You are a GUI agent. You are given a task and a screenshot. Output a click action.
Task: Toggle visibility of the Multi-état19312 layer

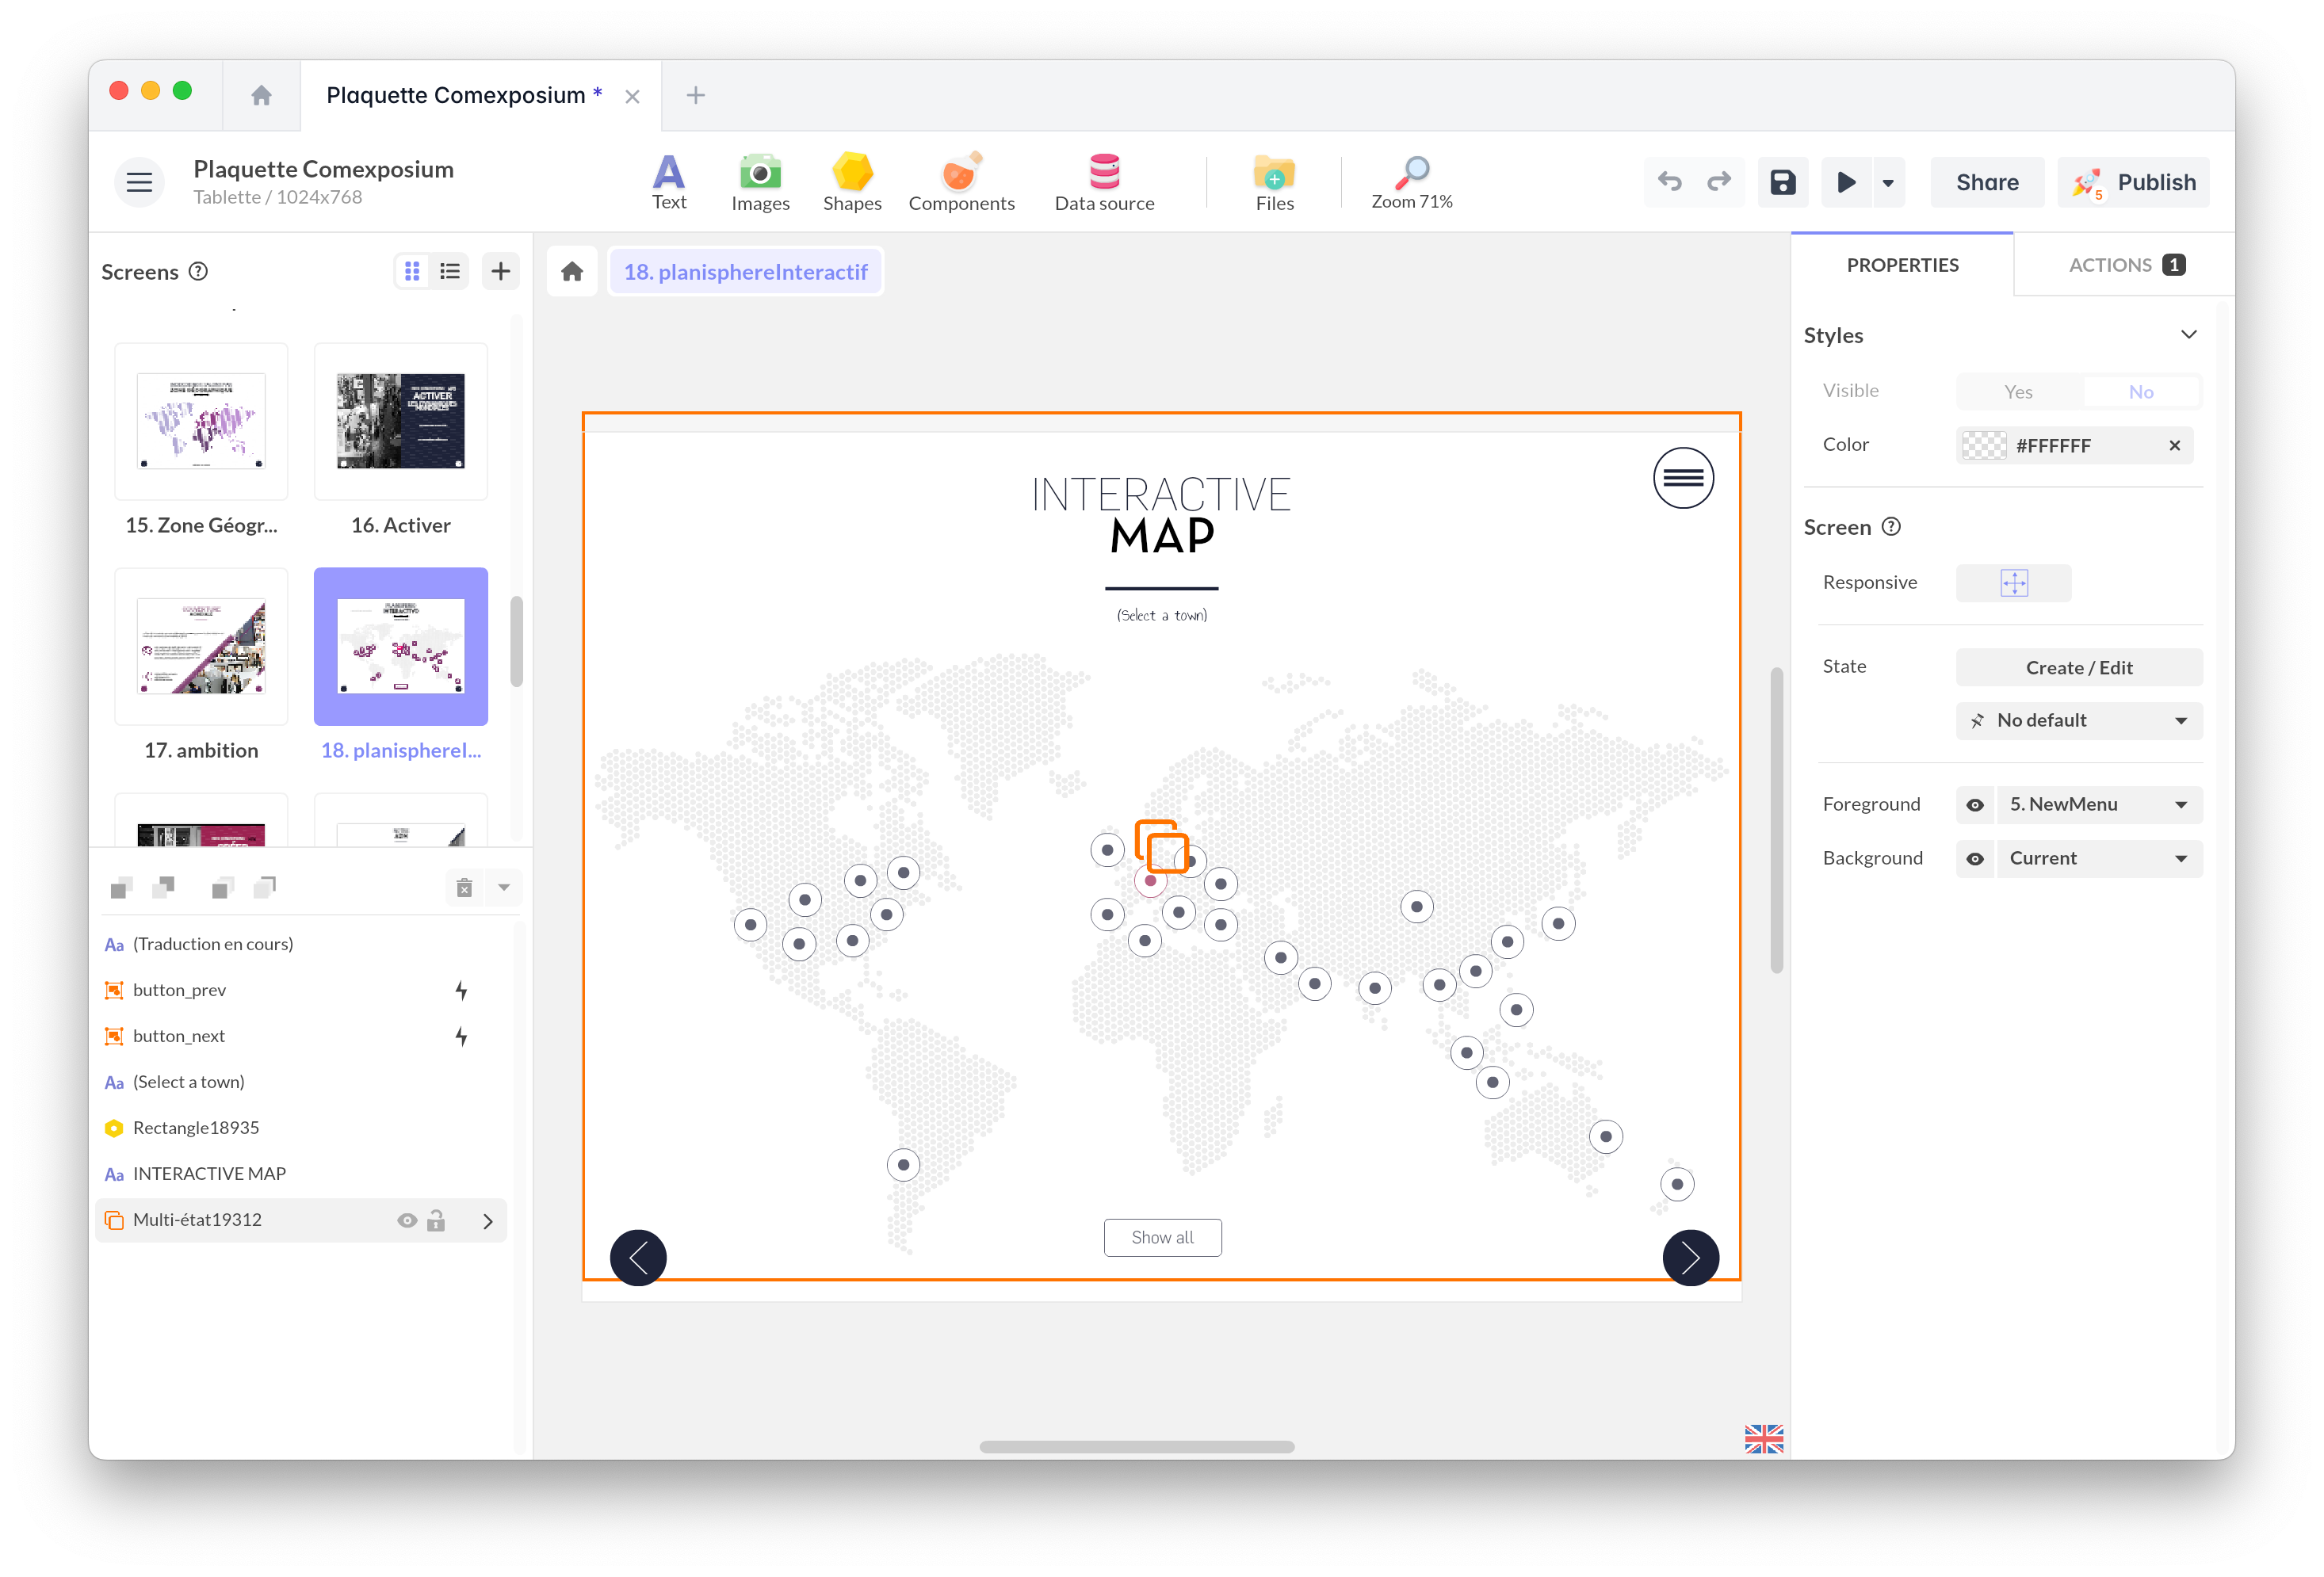(406, 1220)
